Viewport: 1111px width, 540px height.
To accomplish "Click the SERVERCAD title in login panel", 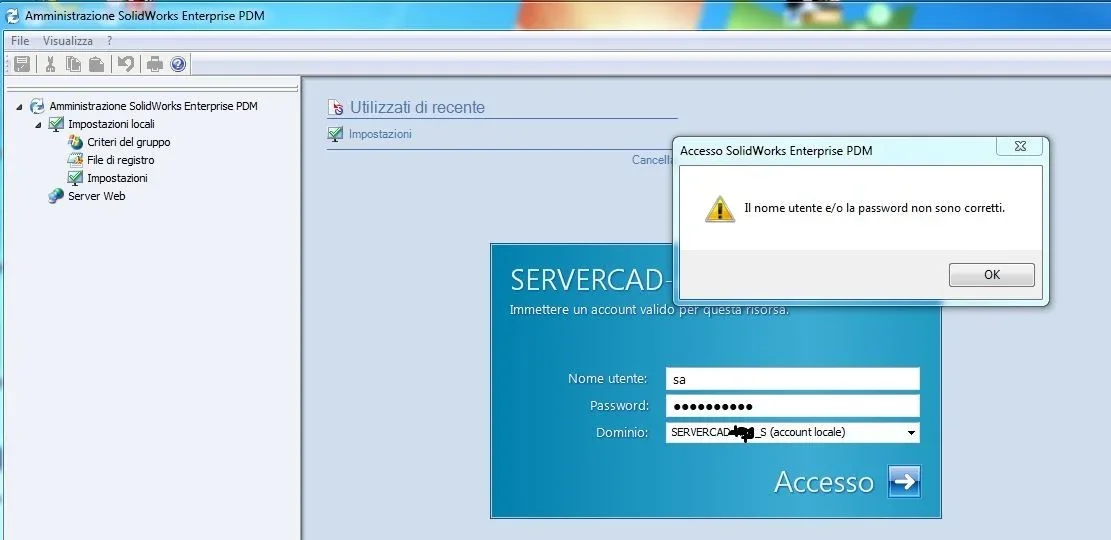I will coord(591,280).
